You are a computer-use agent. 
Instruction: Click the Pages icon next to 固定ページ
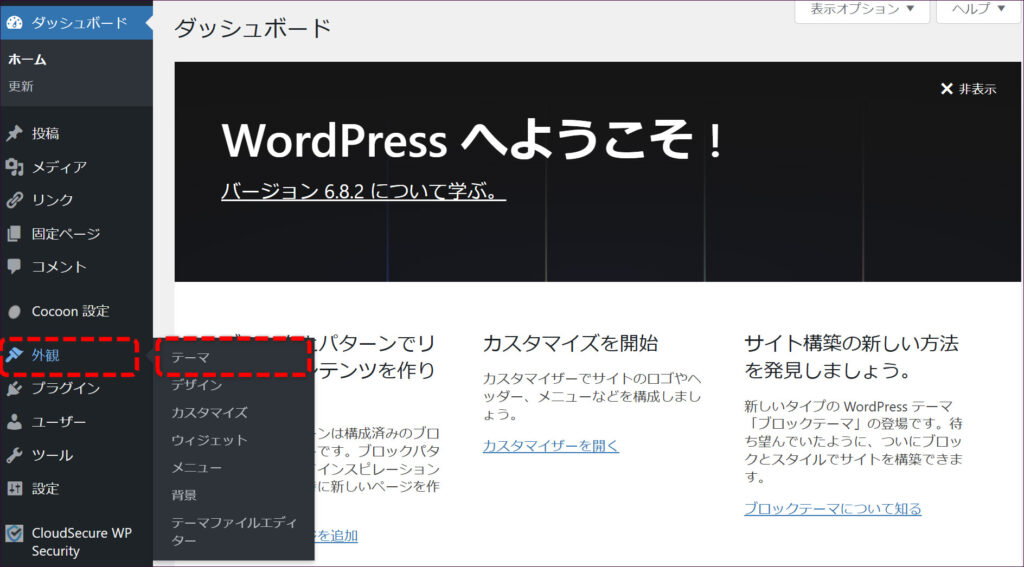[14, 234]
